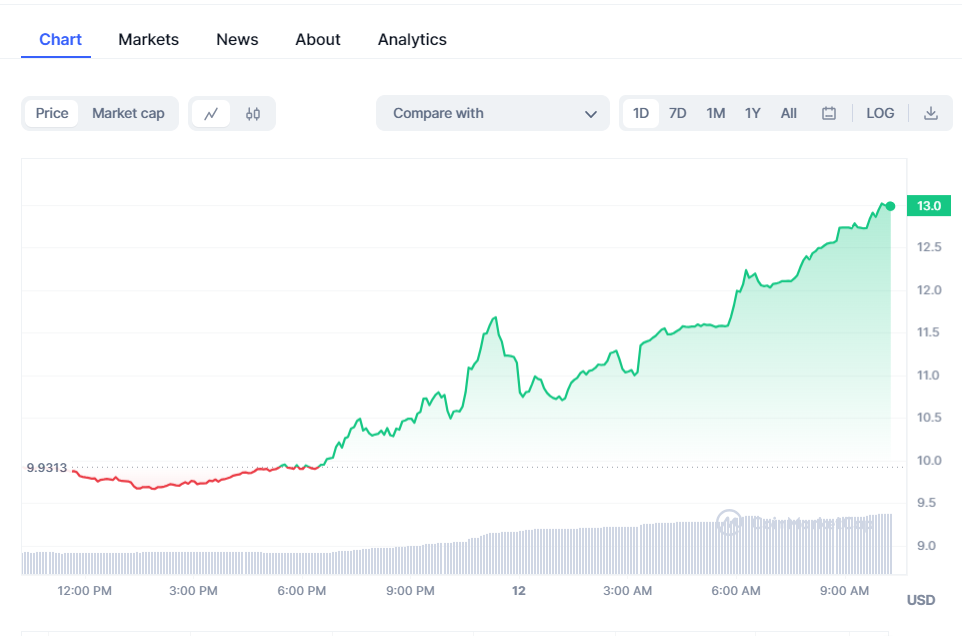Click the green current price dot

(x=890, y=206)
